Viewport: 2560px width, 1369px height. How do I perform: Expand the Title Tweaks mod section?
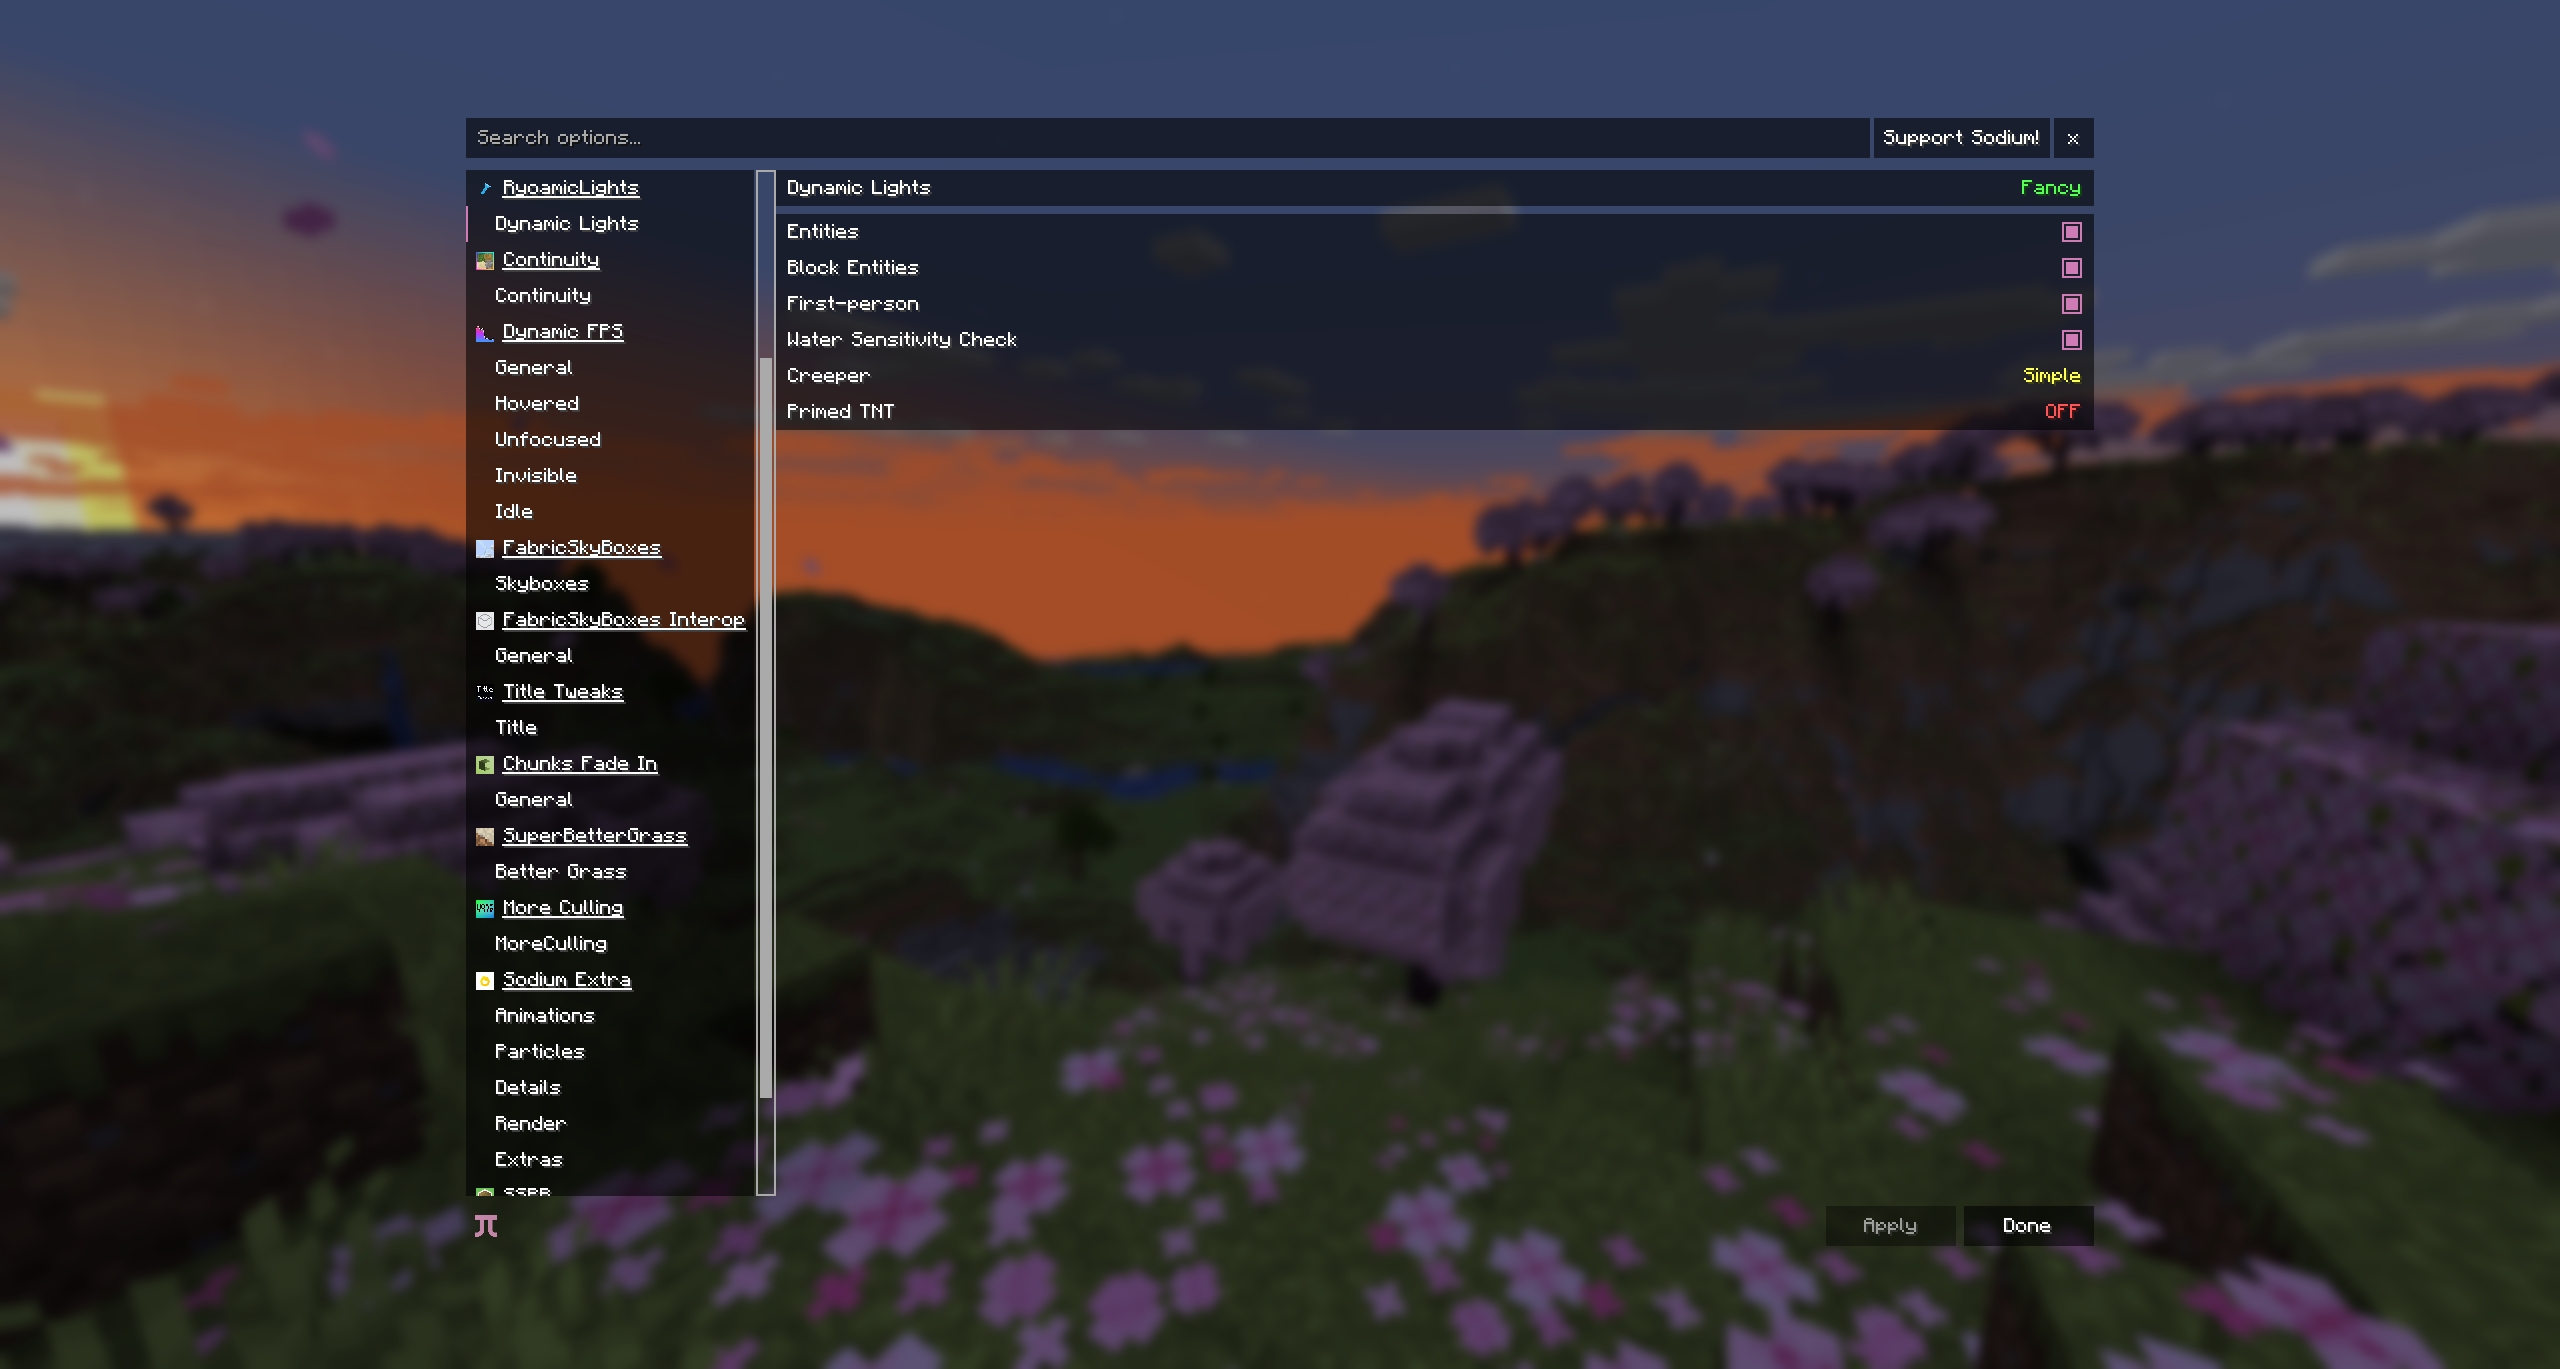tap(562, 690)
